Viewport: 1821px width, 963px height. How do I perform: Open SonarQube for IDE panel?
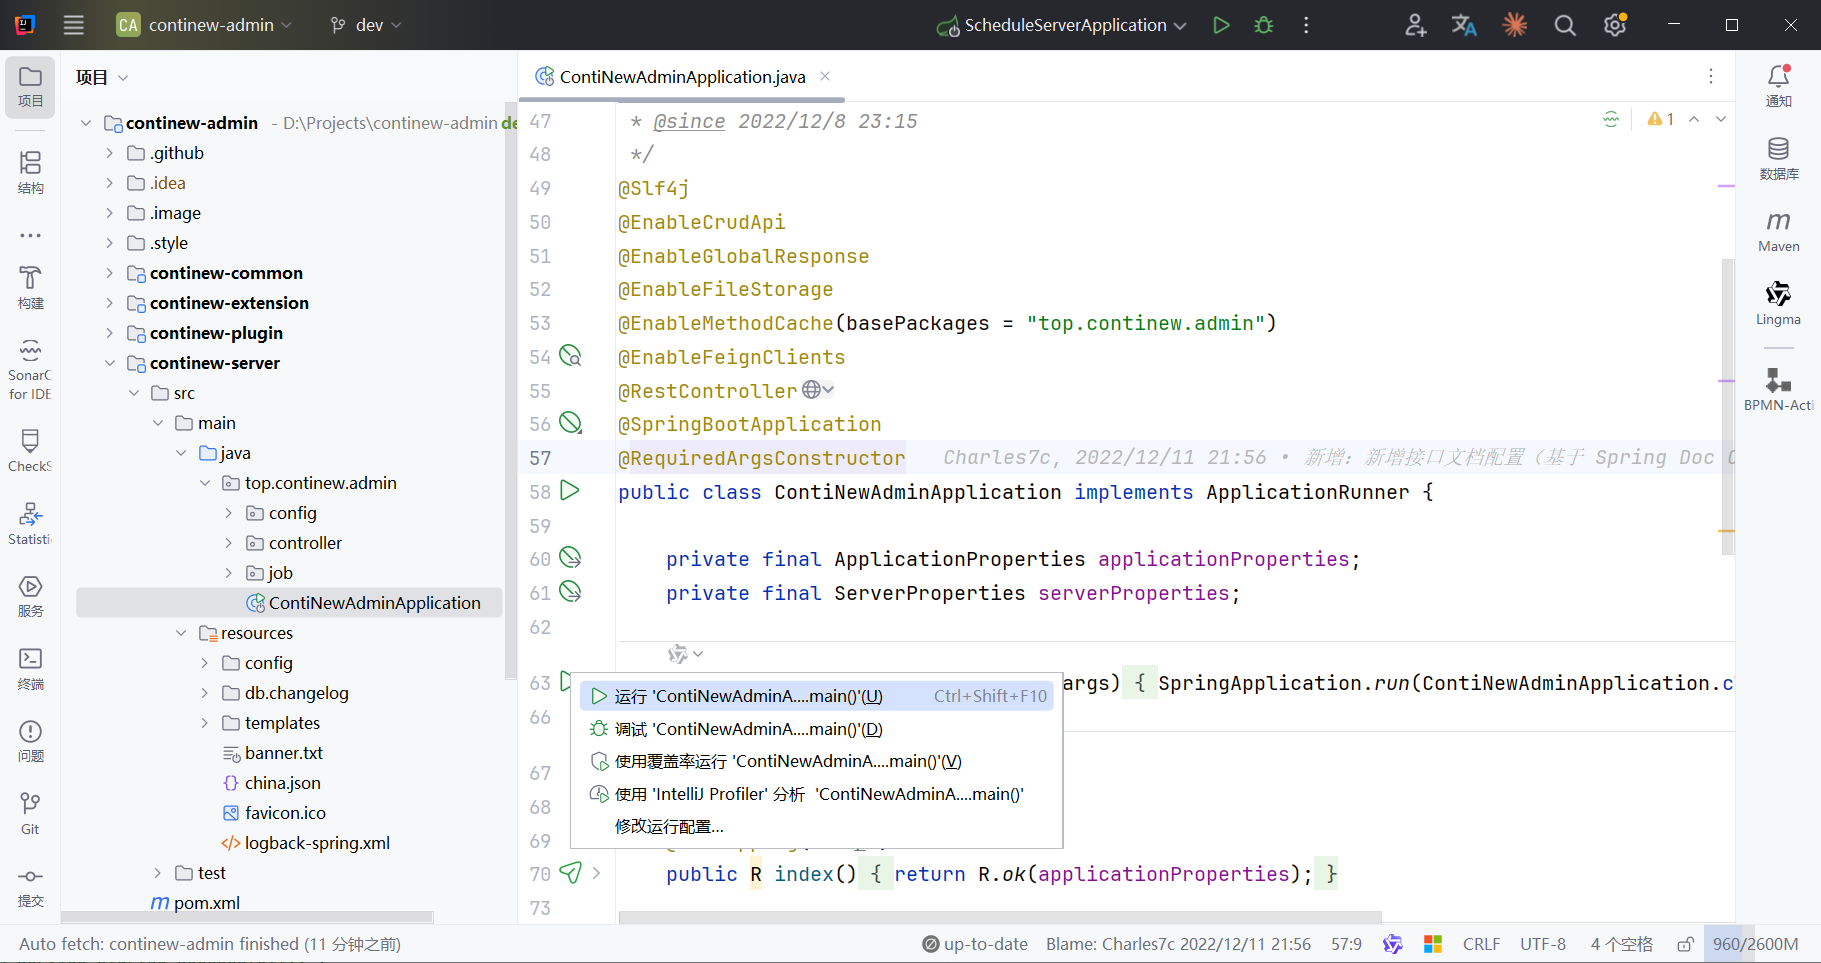click(x=30, y=370)
